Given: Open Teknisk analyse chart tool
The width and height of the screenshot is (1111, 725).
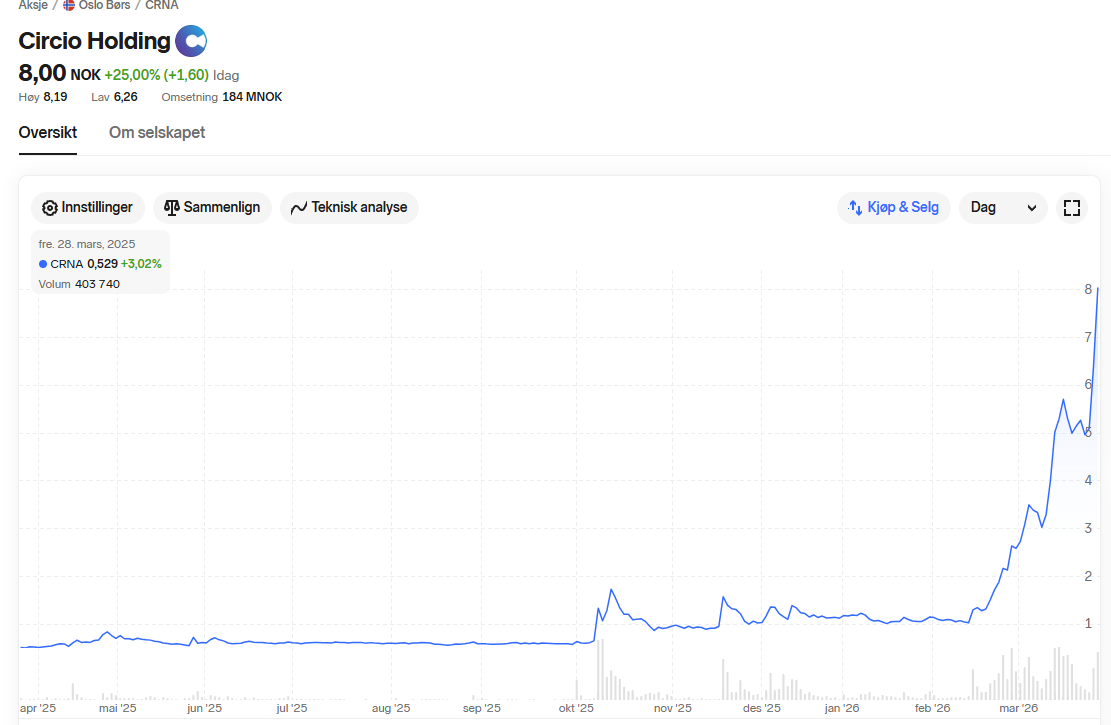Looking at the screenshot, I should [299, 208].
